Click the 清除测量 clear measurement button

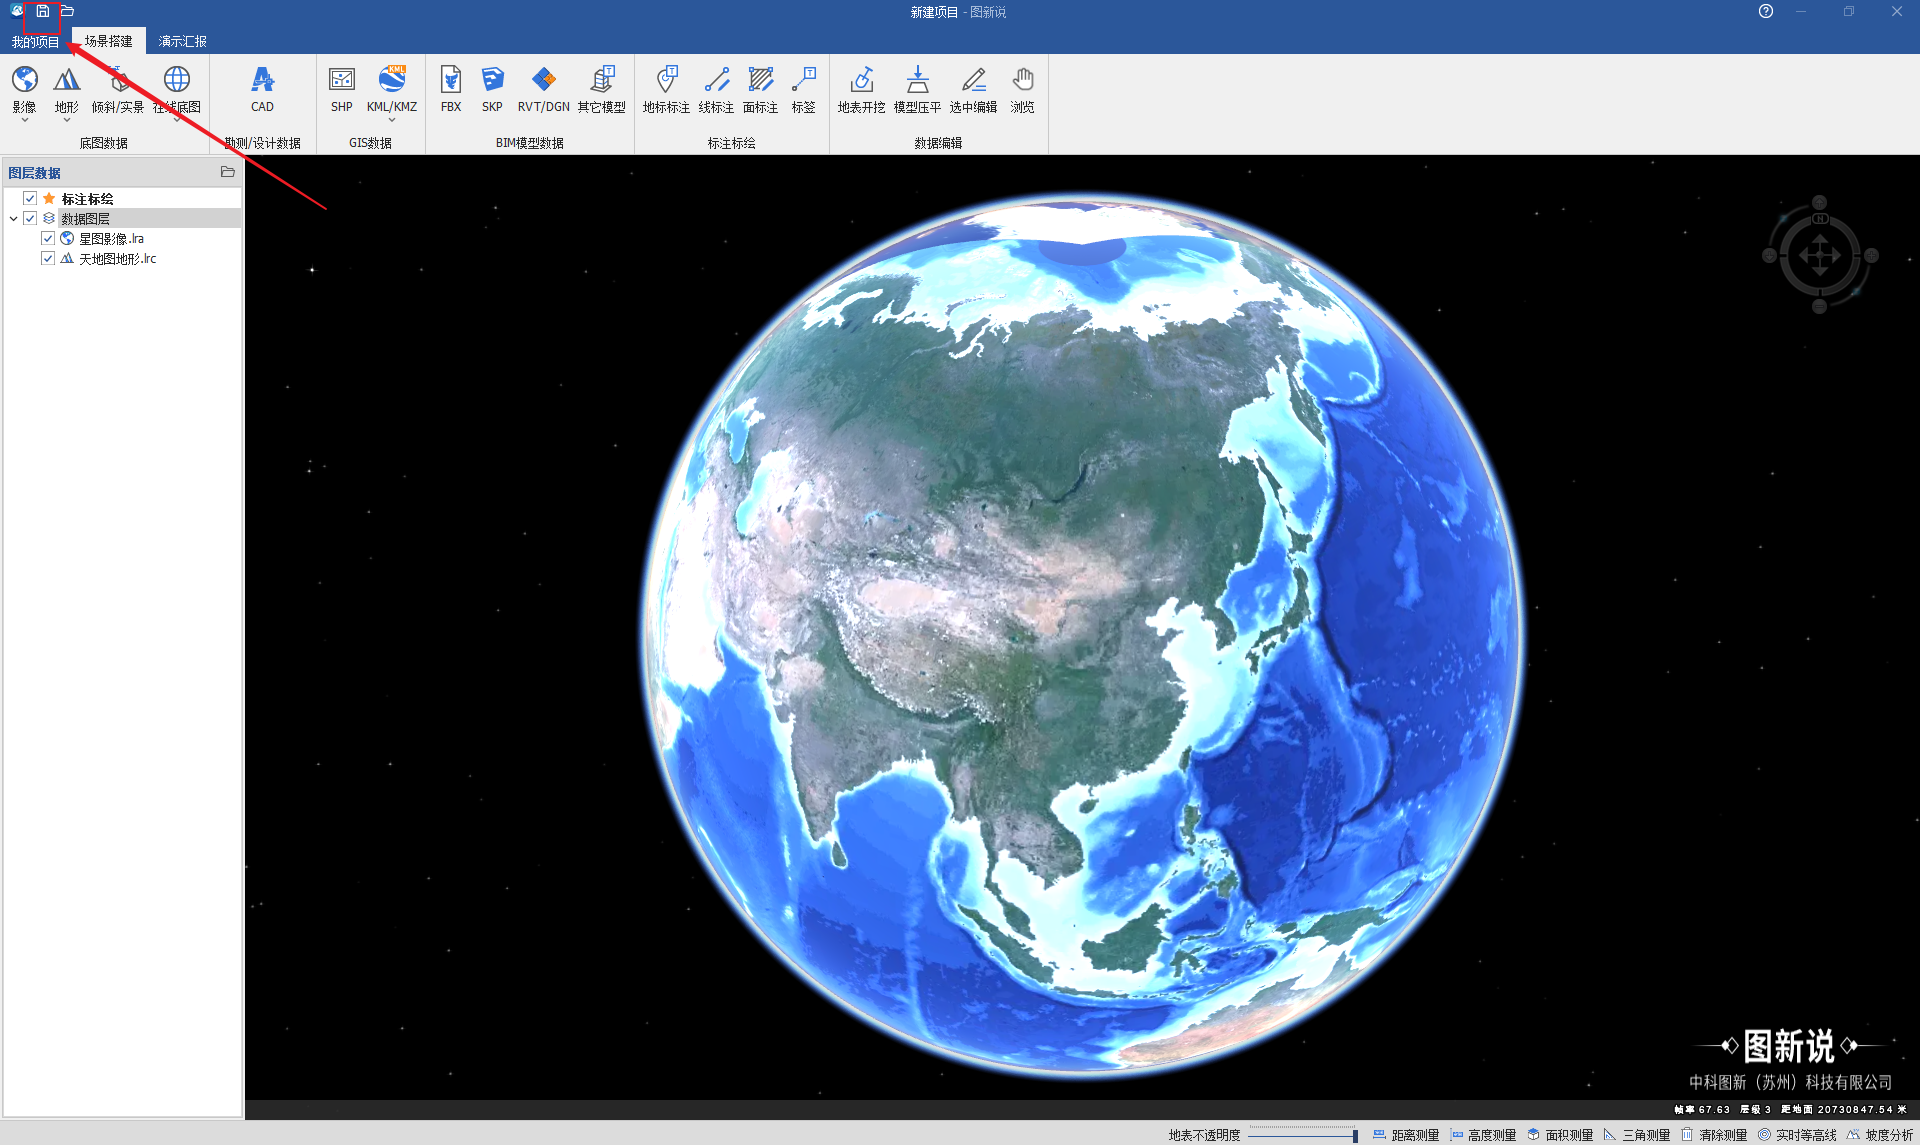[x=1714, y=1135]
